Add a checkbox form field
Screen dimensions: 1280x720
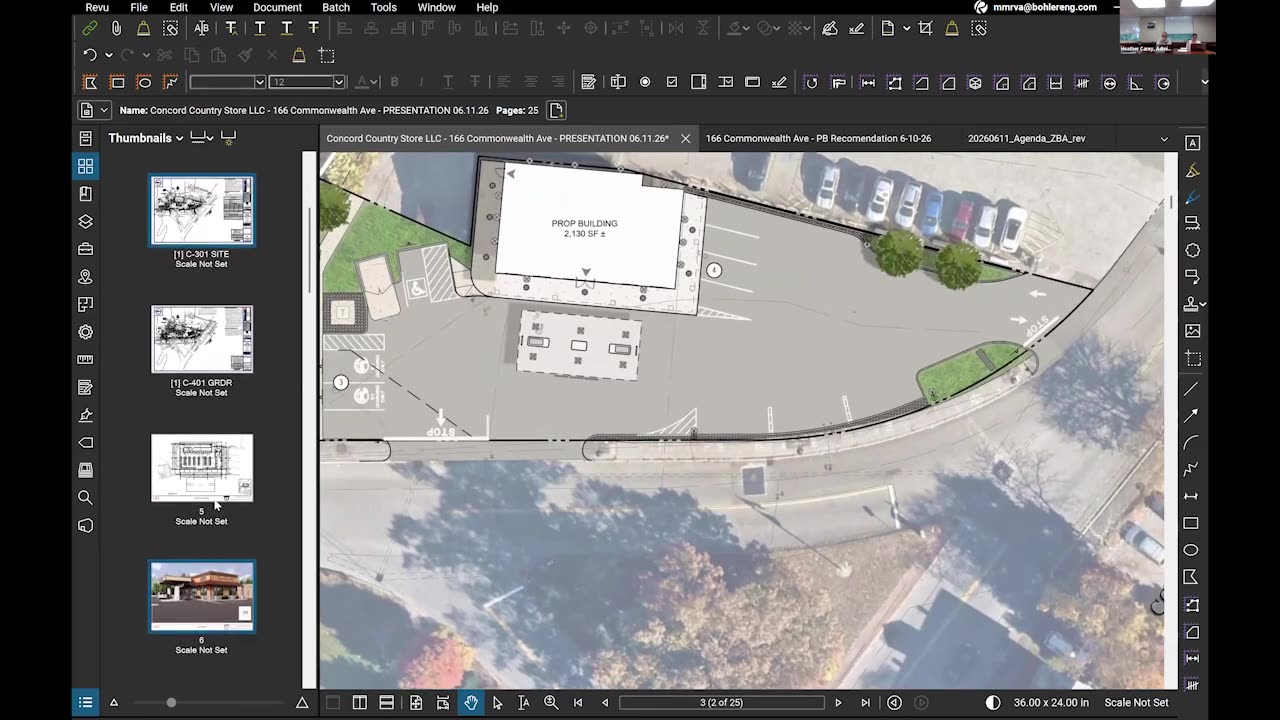click(x=672, y=82)
